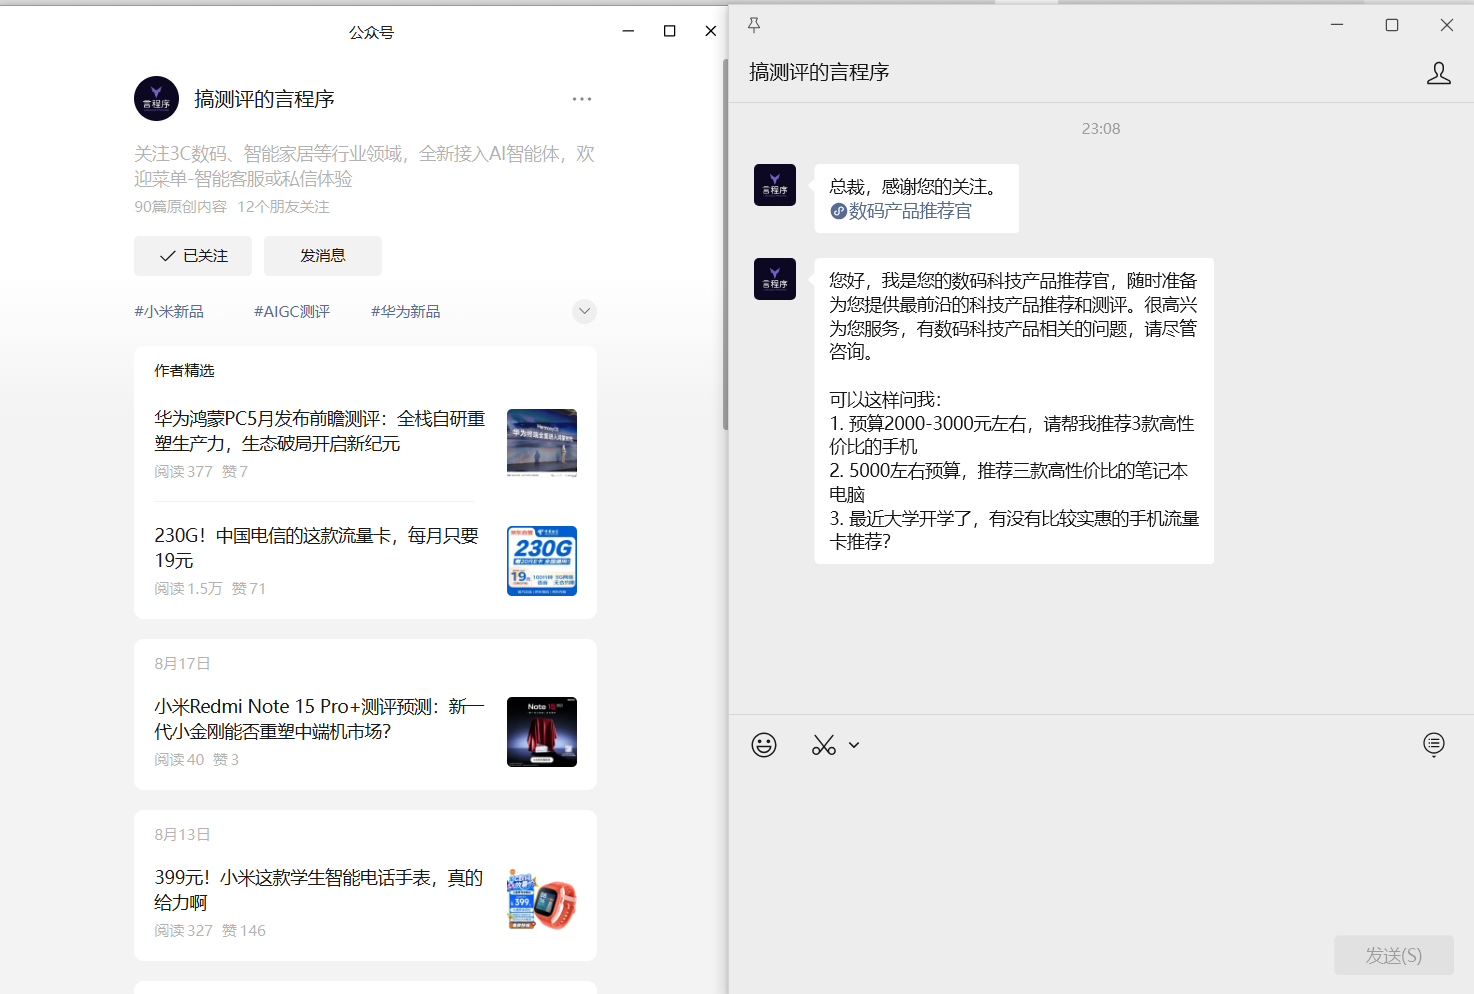The image size is (1474, 994).
Task: Click 阅读 327 赞 146 stats
Action: (x=210, y=931)
